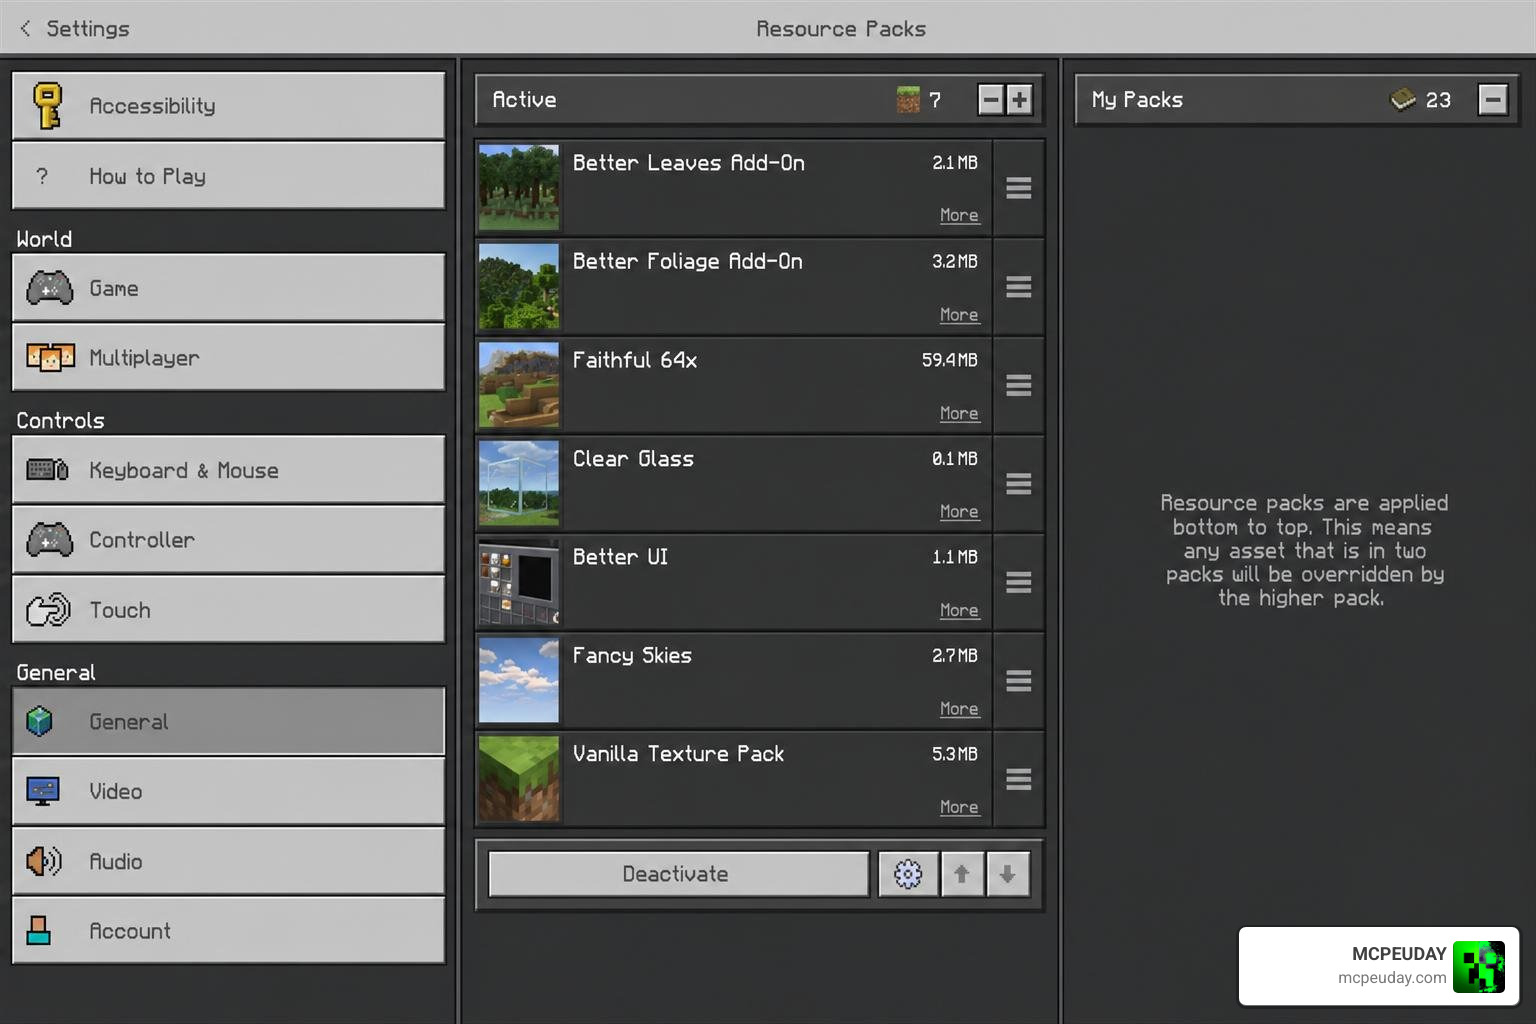1536x1024 pixels.
Task: Click the speaker Audio icon
Action: [x=44, y=861]
